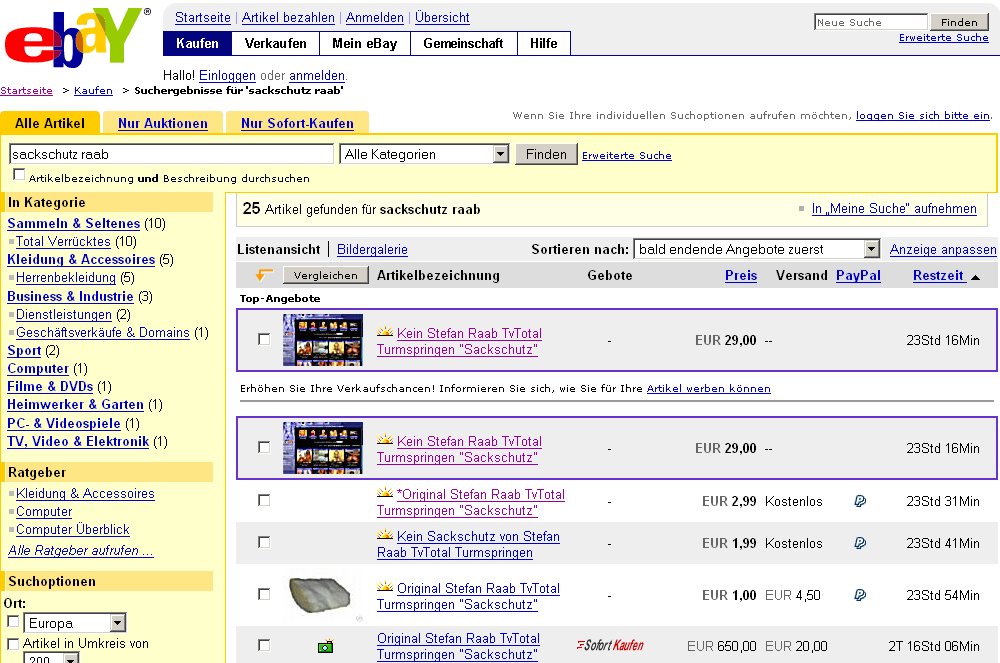Tick the 'Artikel in Umkreis von' checkbox
Viewport: 1000px width, 663px height.
click(13, 644)
